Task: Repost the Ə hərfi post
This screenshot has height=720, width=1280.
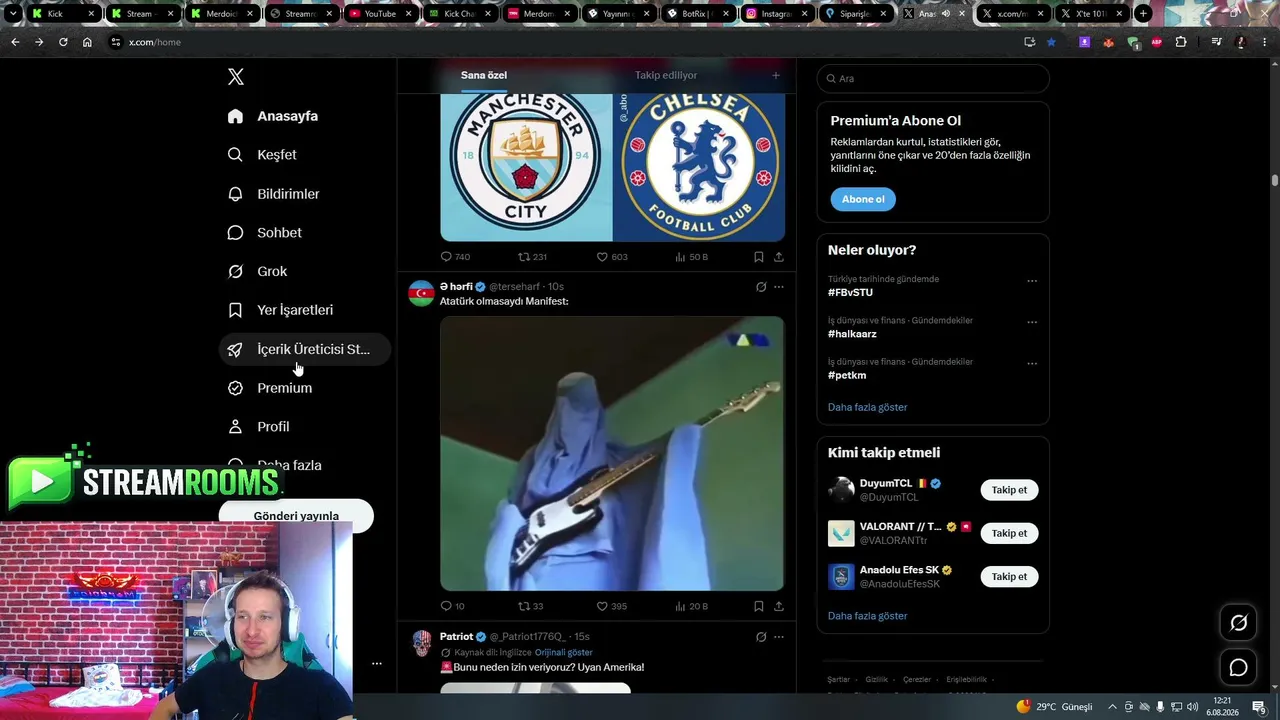Action: [x=530, y=606]
